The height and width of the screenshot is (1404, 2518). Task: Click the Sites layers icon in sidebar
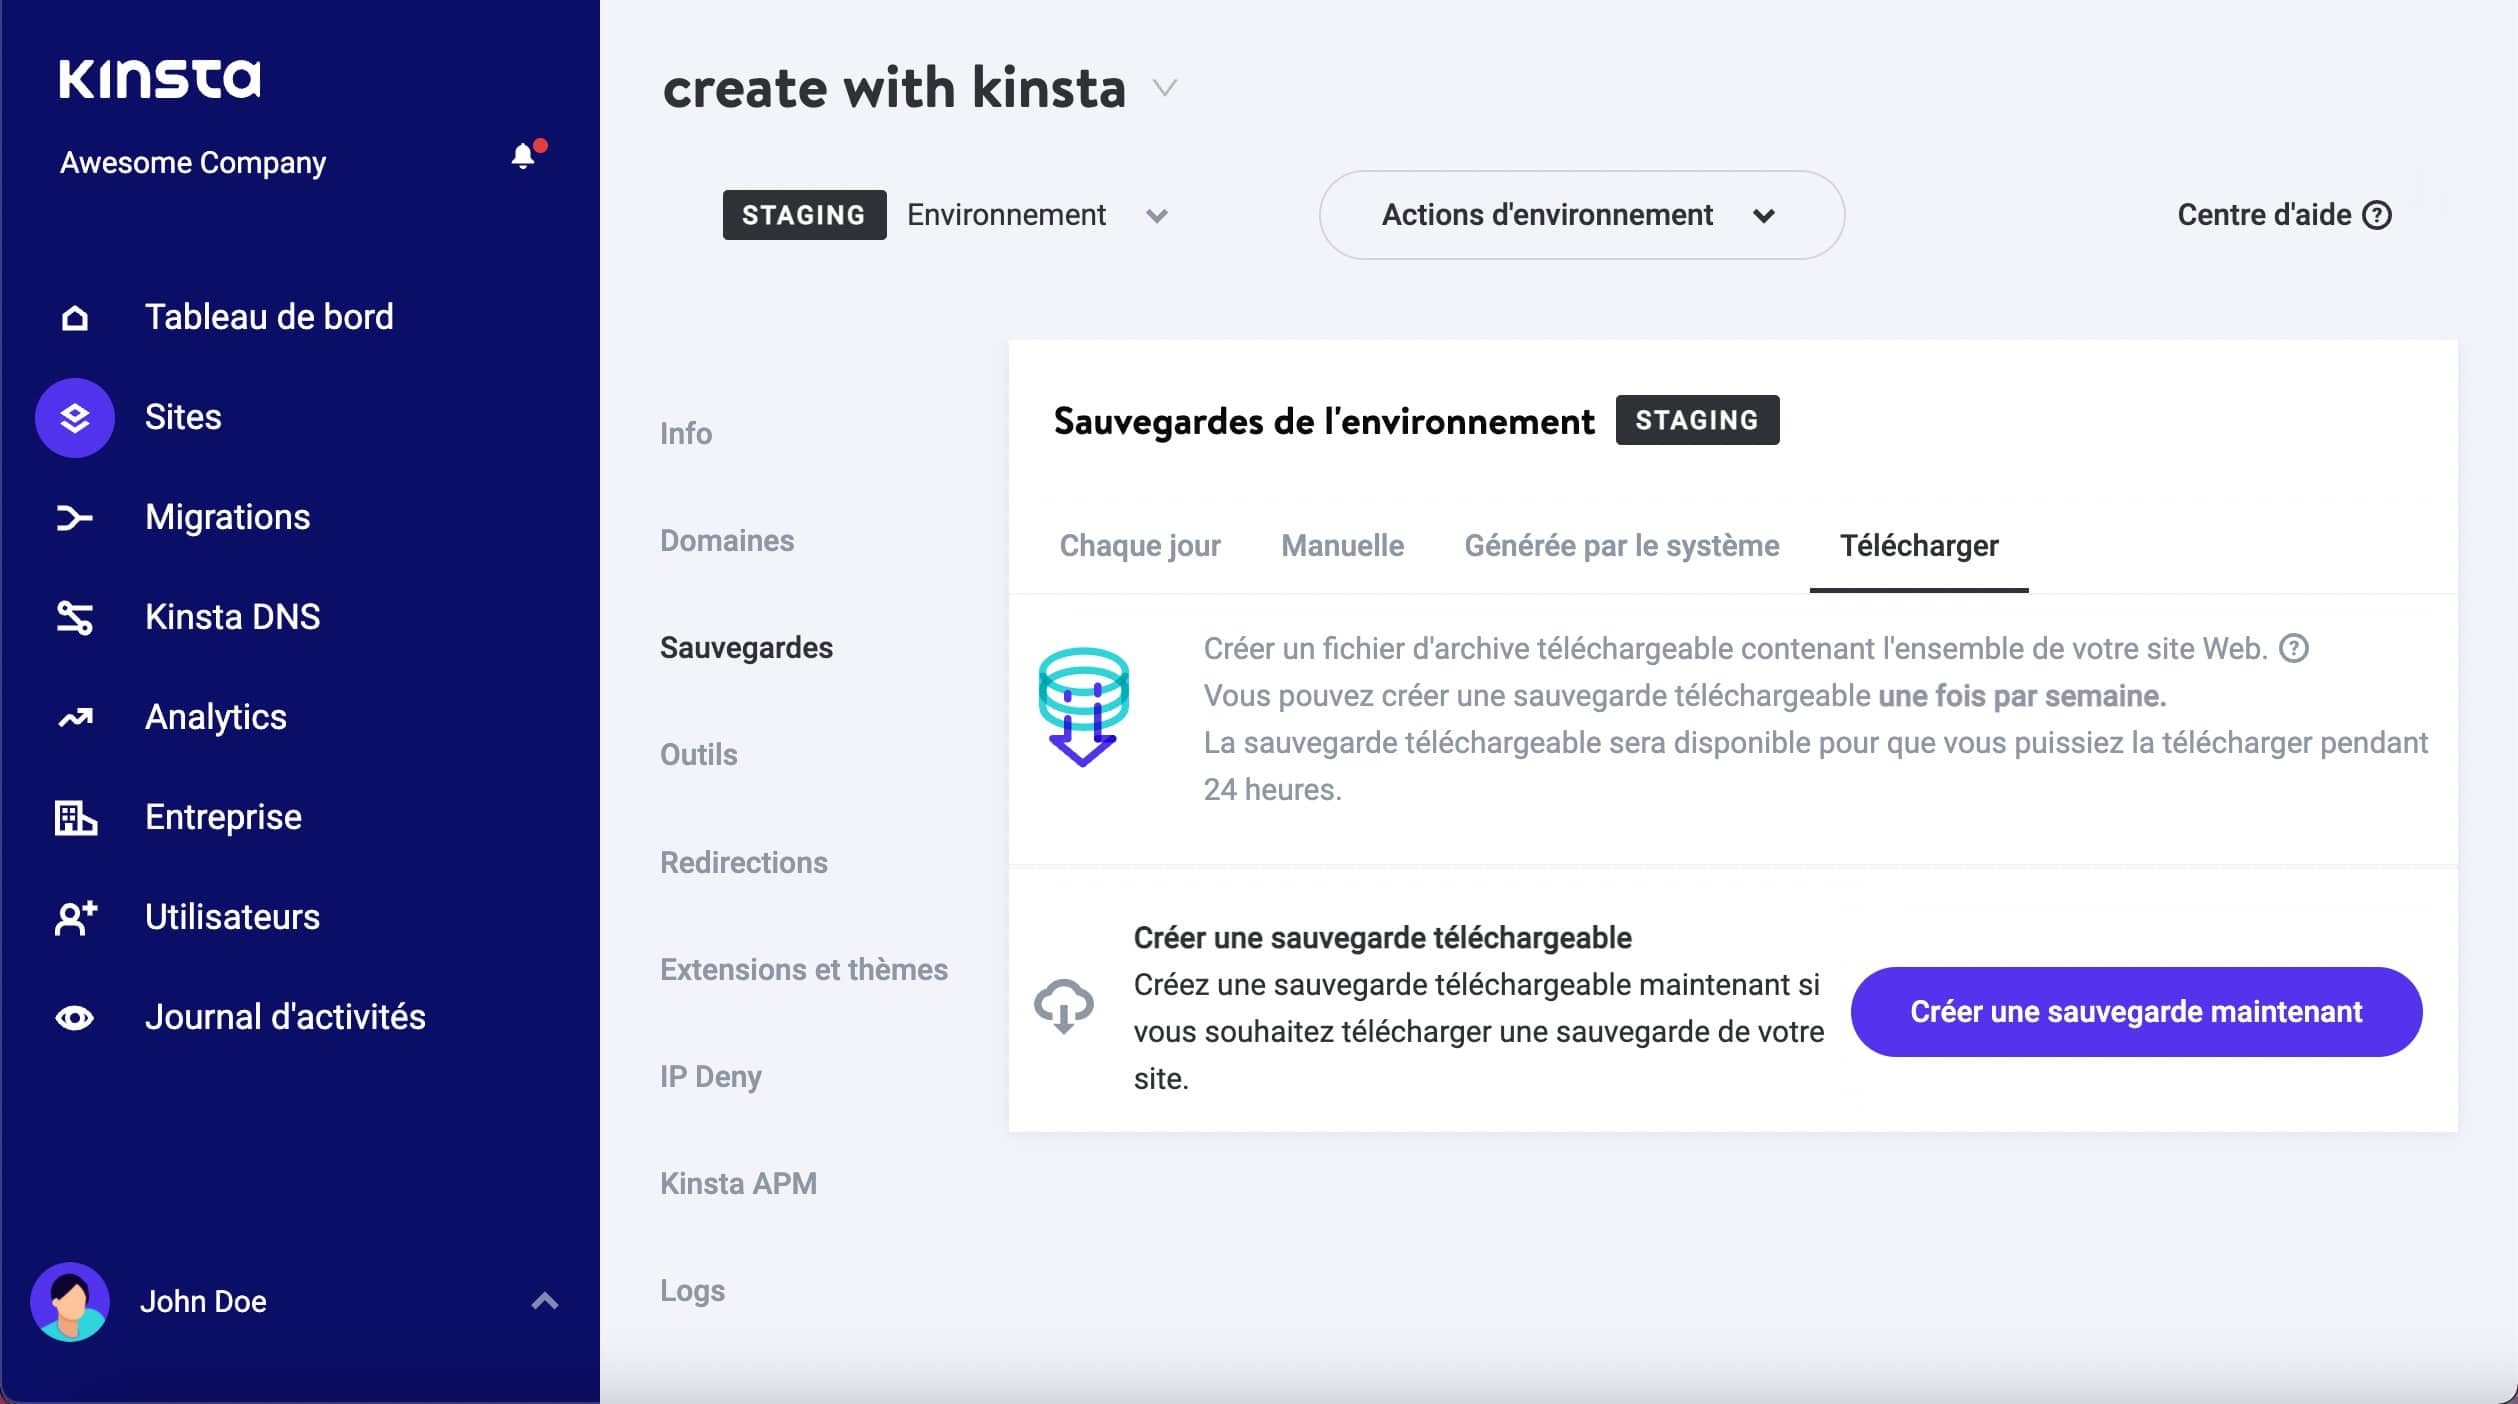click(x=73, y=415)
